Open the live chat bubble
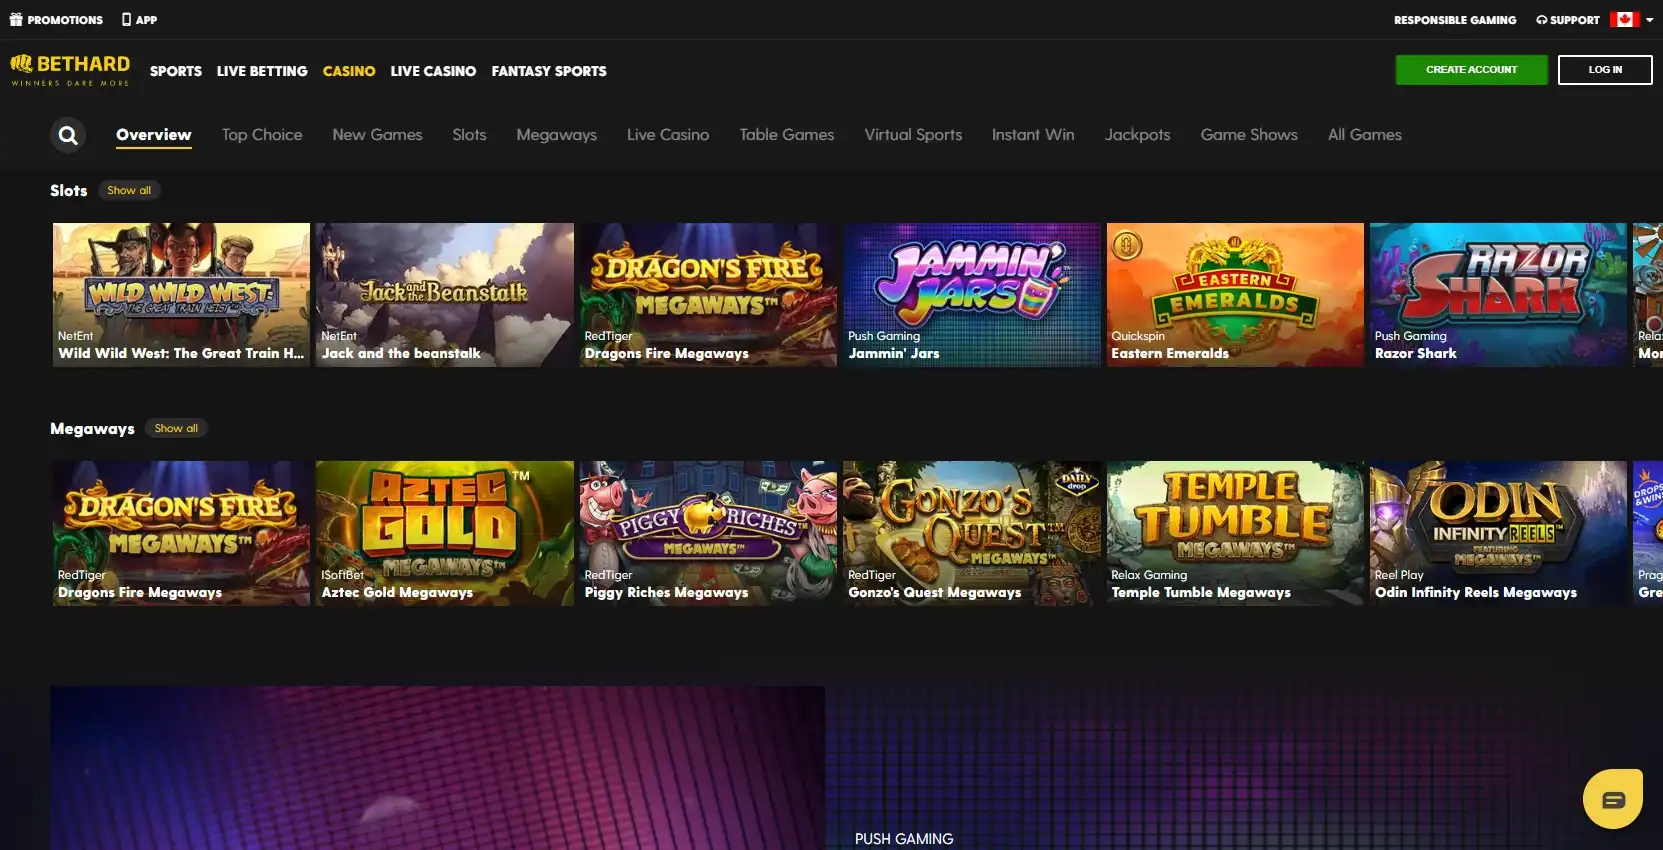 coord(1612,799)
